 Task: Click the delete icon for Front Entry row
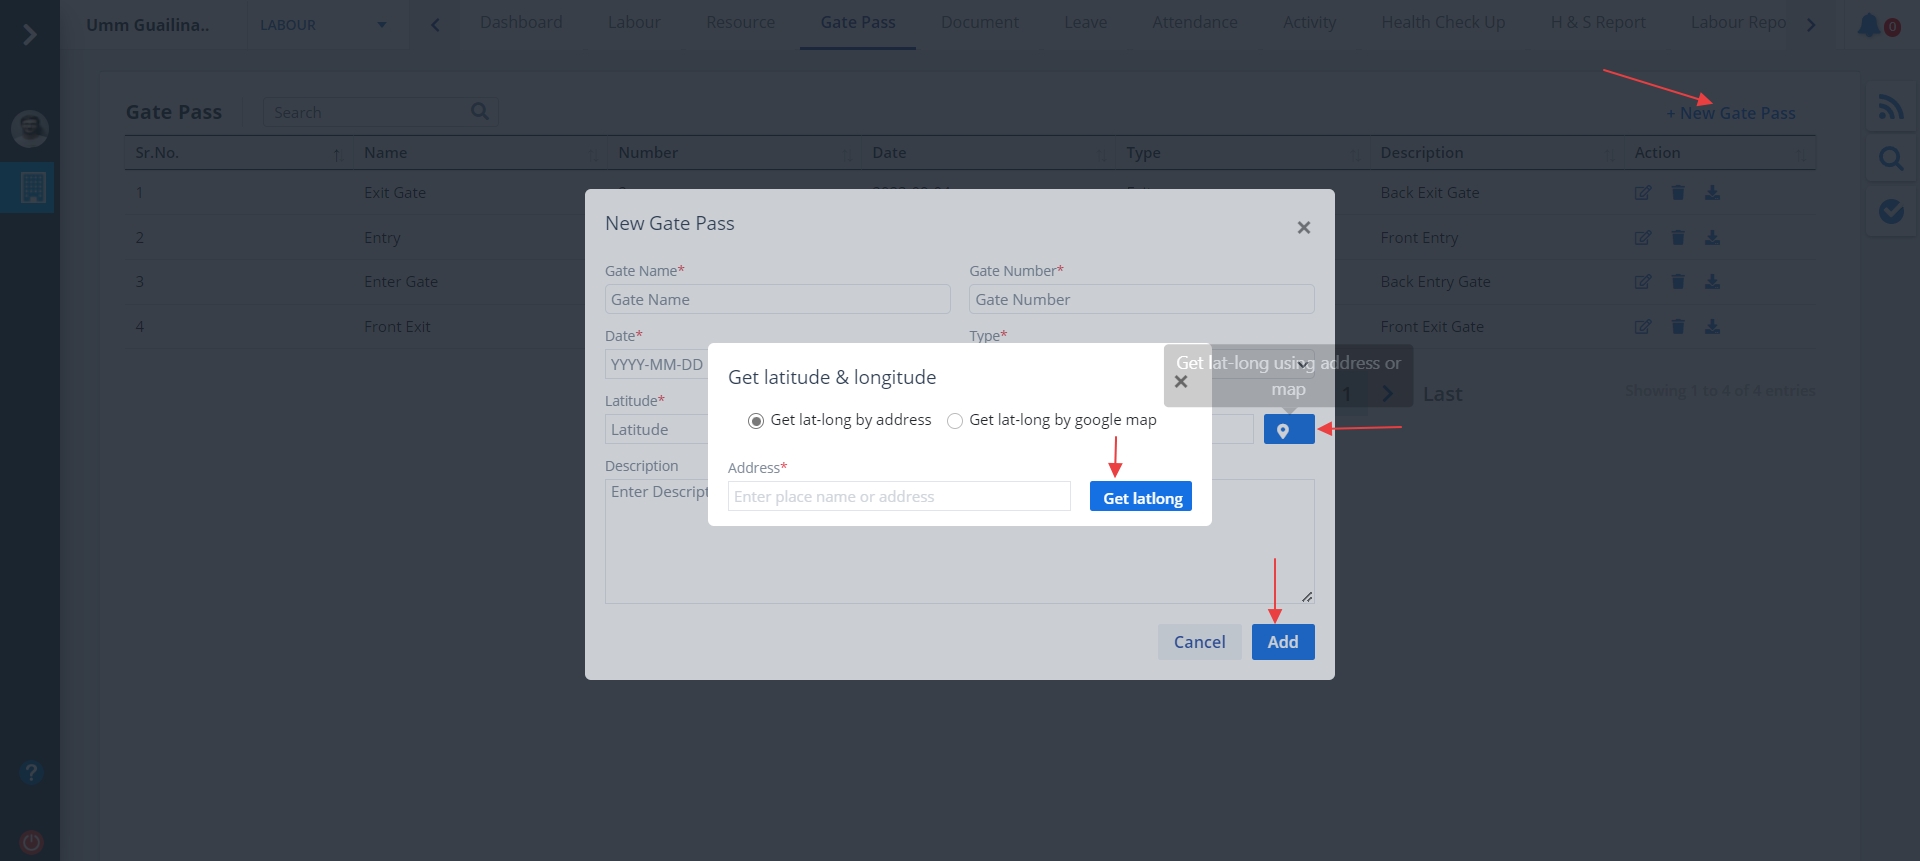coord(1678,238)
